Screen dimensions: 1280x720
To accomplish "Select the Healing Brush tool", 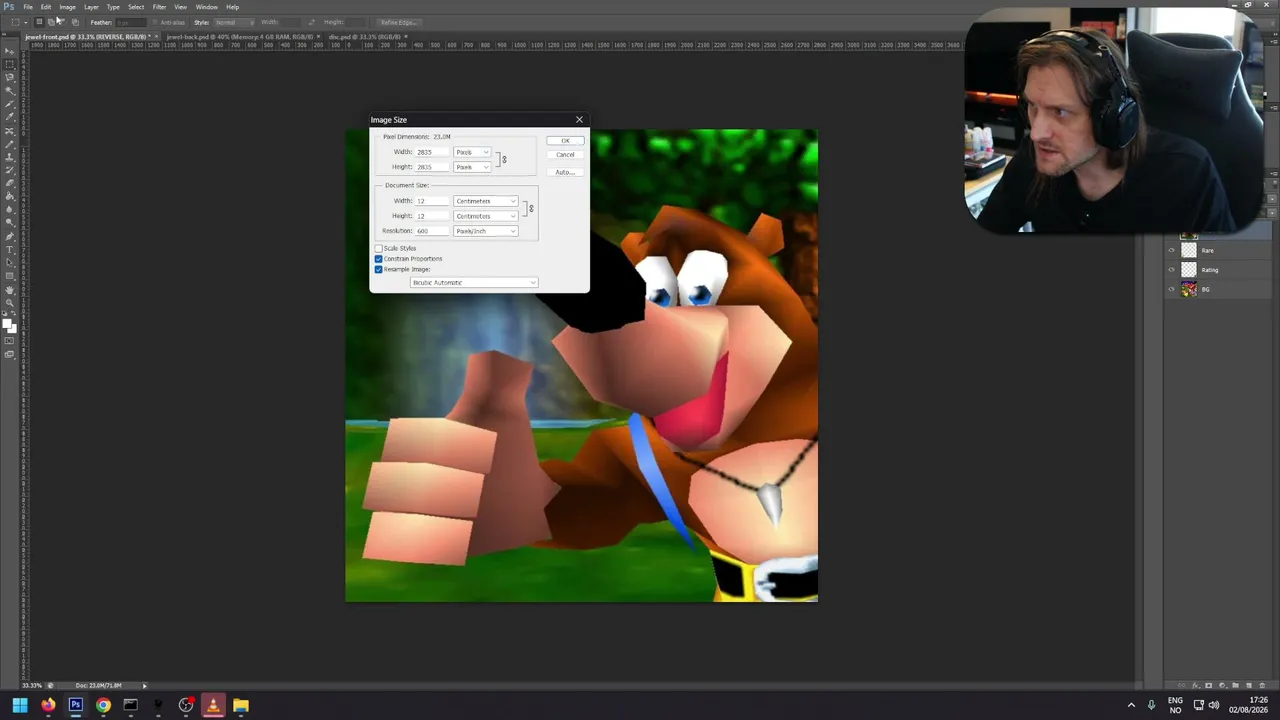I will point(10,131).
